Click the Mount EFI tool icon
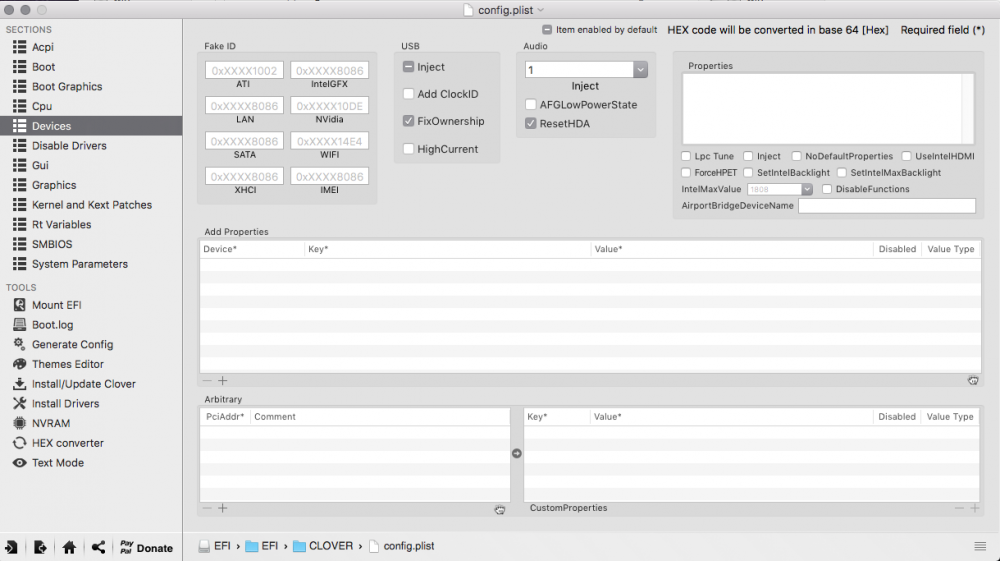Image resolution: width=1000 pixels, height=561 pixels. (x=20, y=305)
